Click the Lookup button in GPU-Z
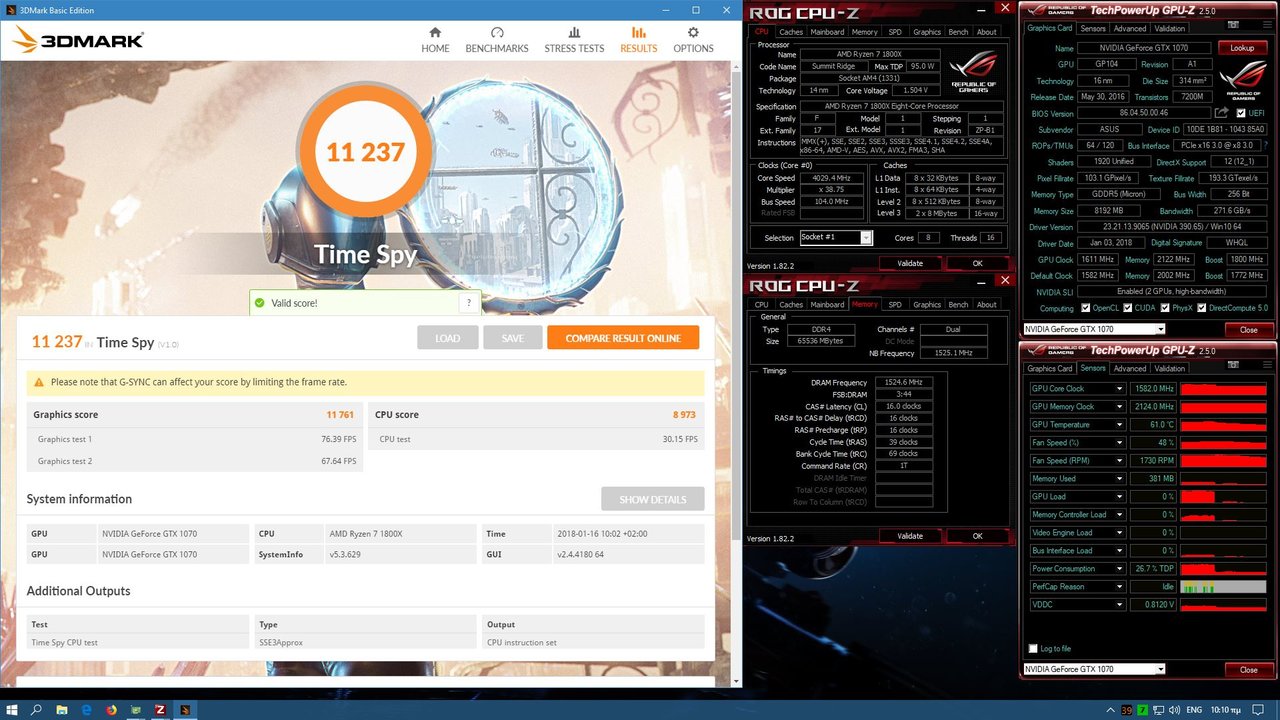The height and width of the screenshot is (720, 1280). click(1242, 48)
